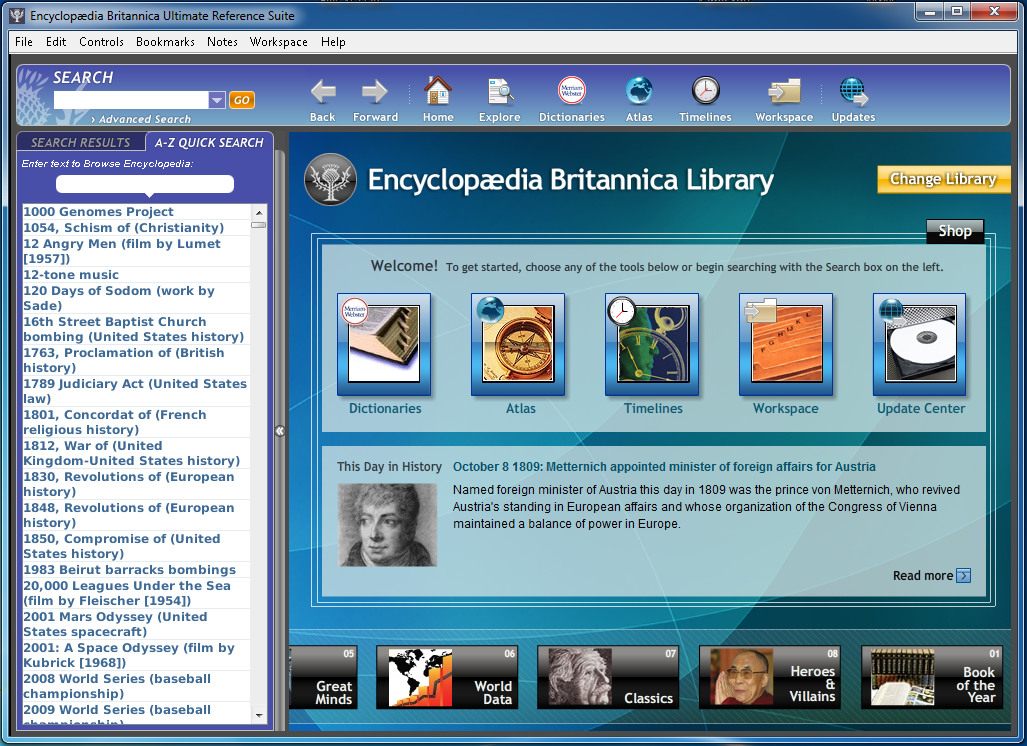Image resolution: width=1027 pixels, height=746 pixels.
Task: Open the Notes menu
Action: tap(222, 42)
